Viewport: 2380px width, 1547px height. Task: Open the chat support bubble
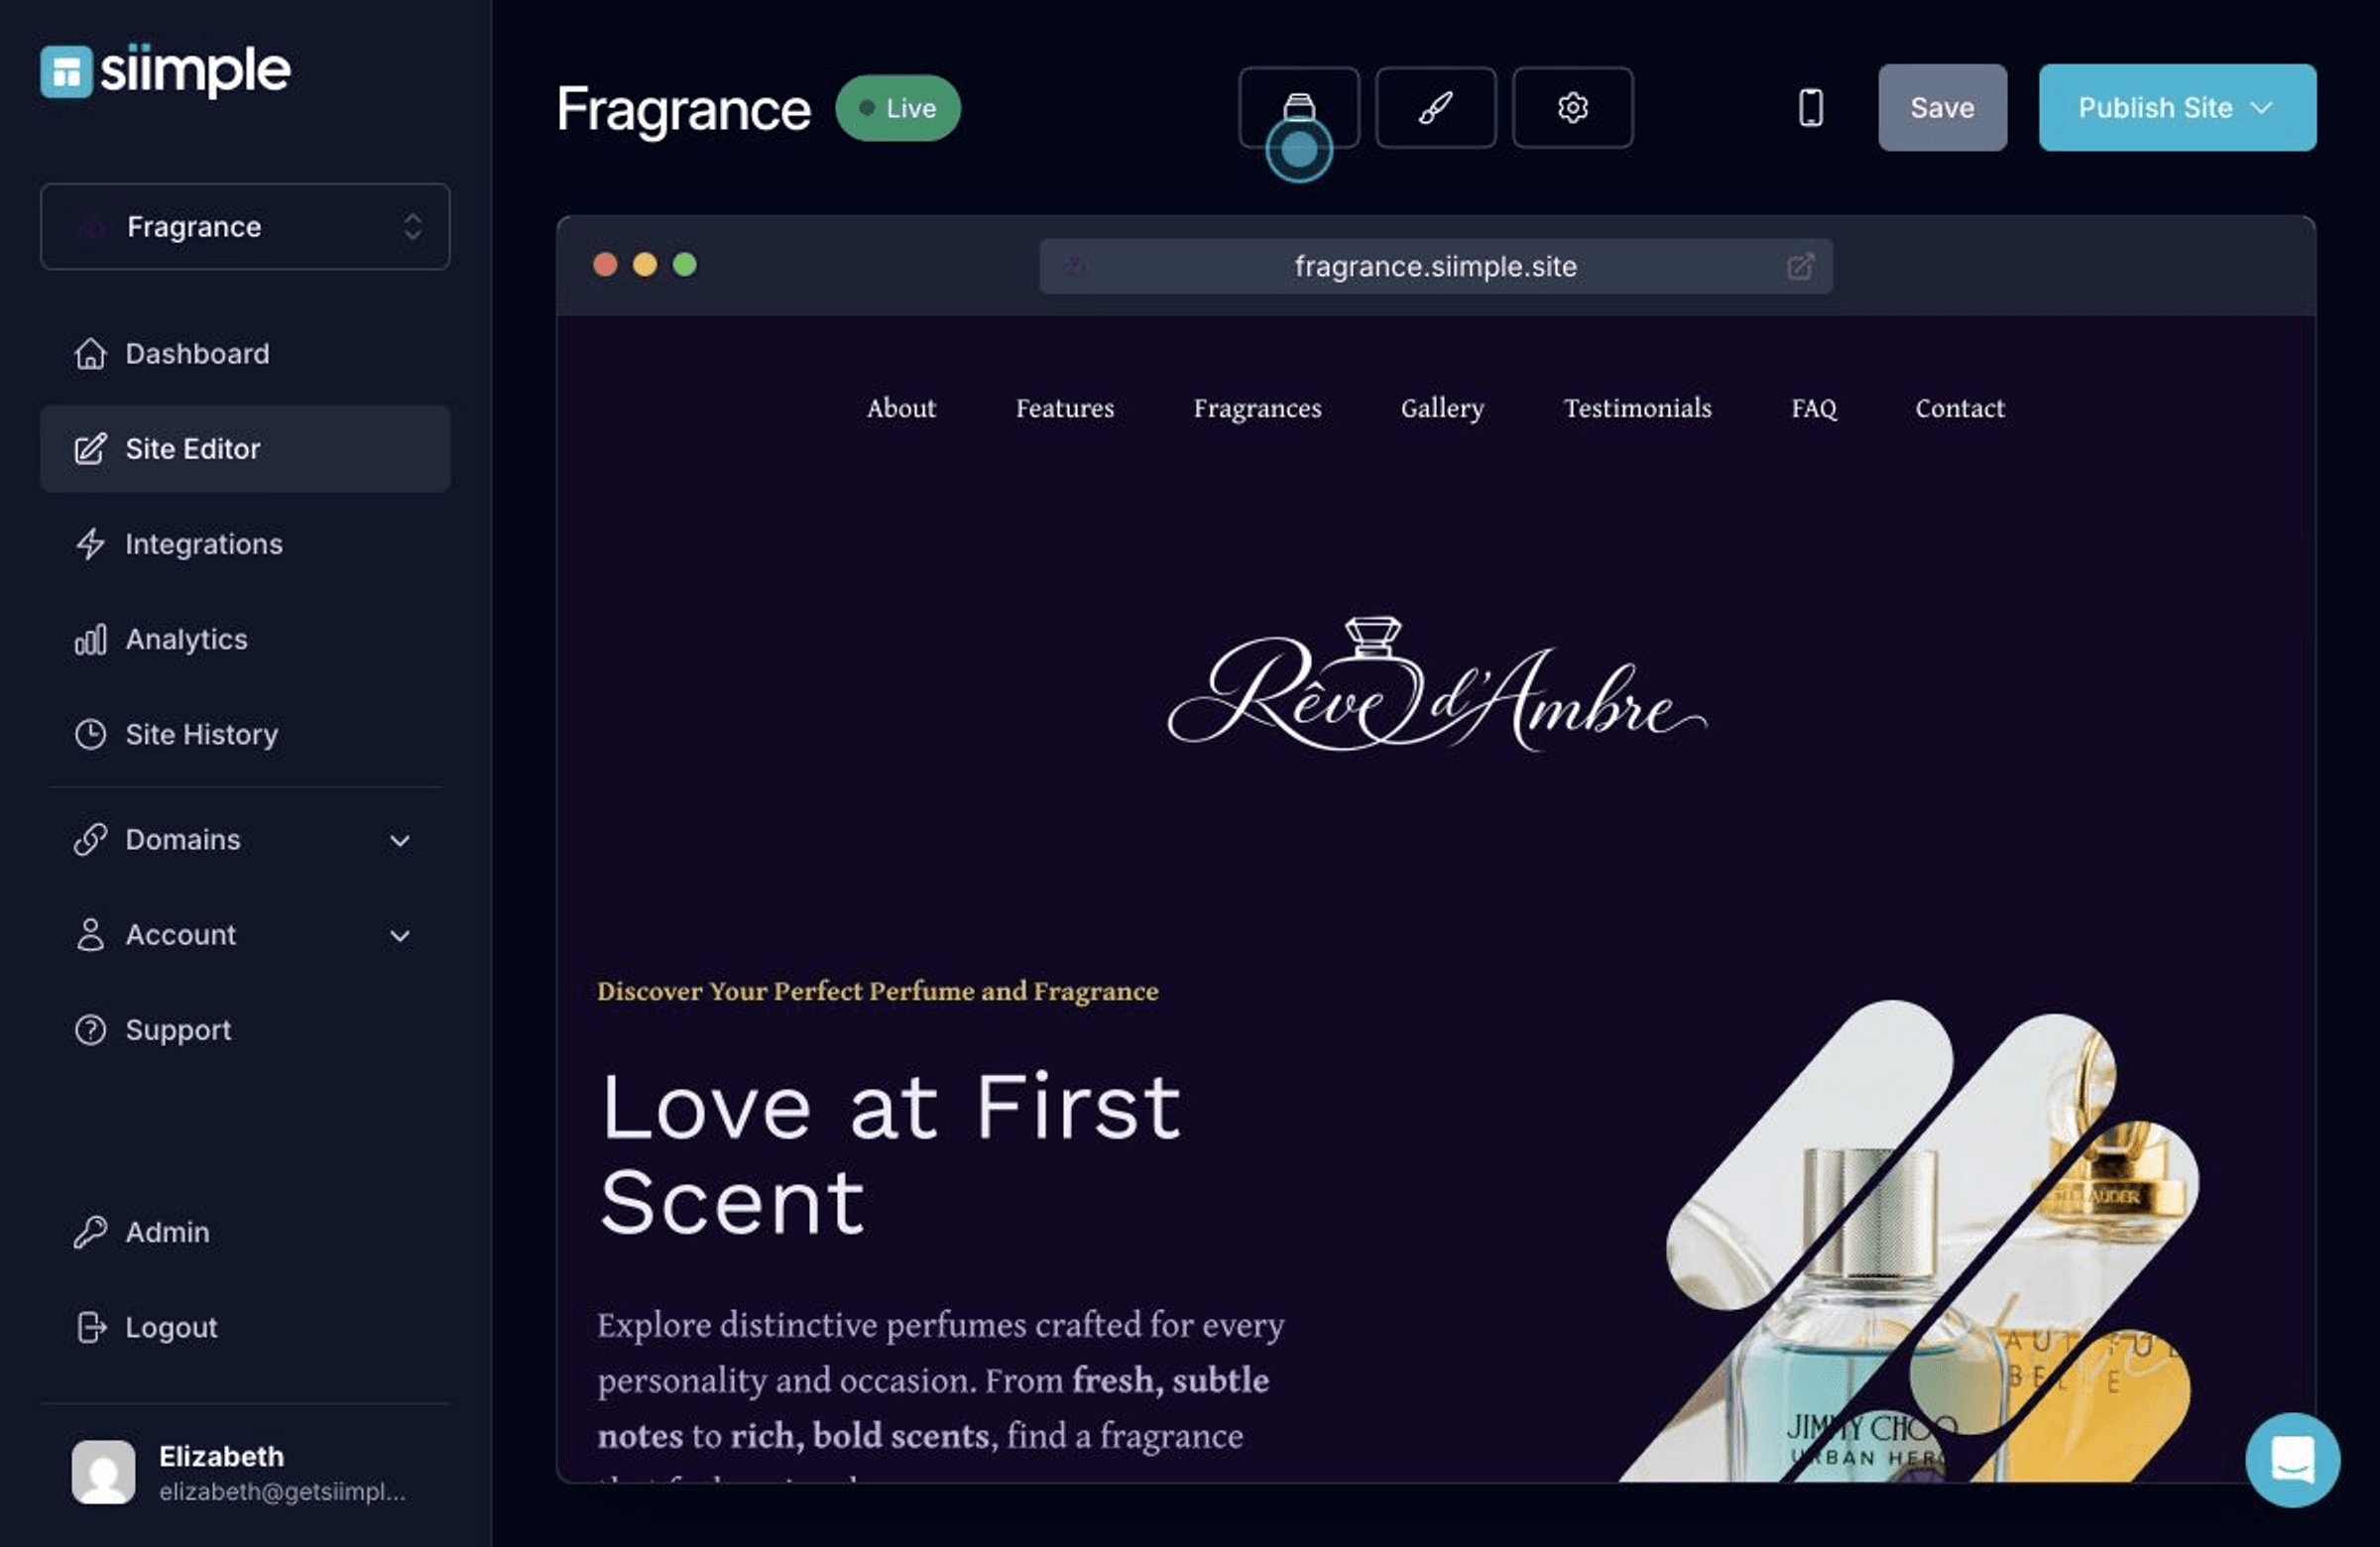coord(2292,1459)
